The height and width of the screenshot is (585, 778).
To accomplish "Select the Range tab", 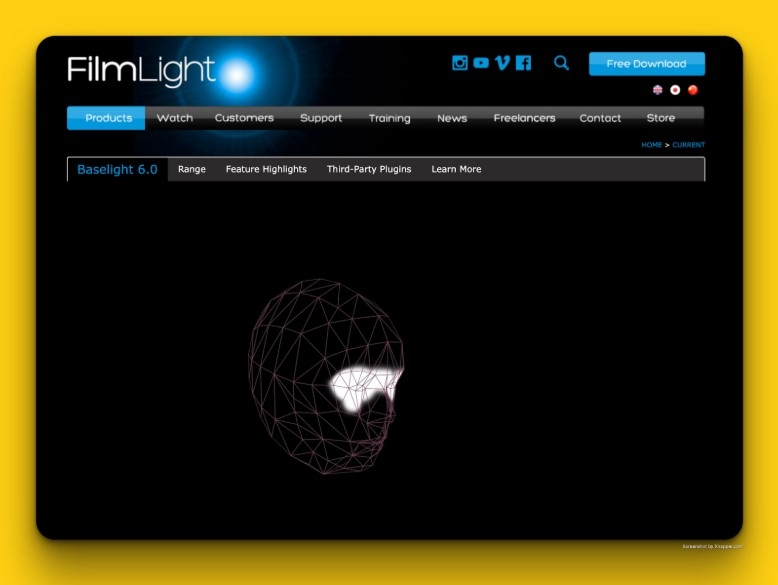I will pyautogui.click(x=192, y=169).
